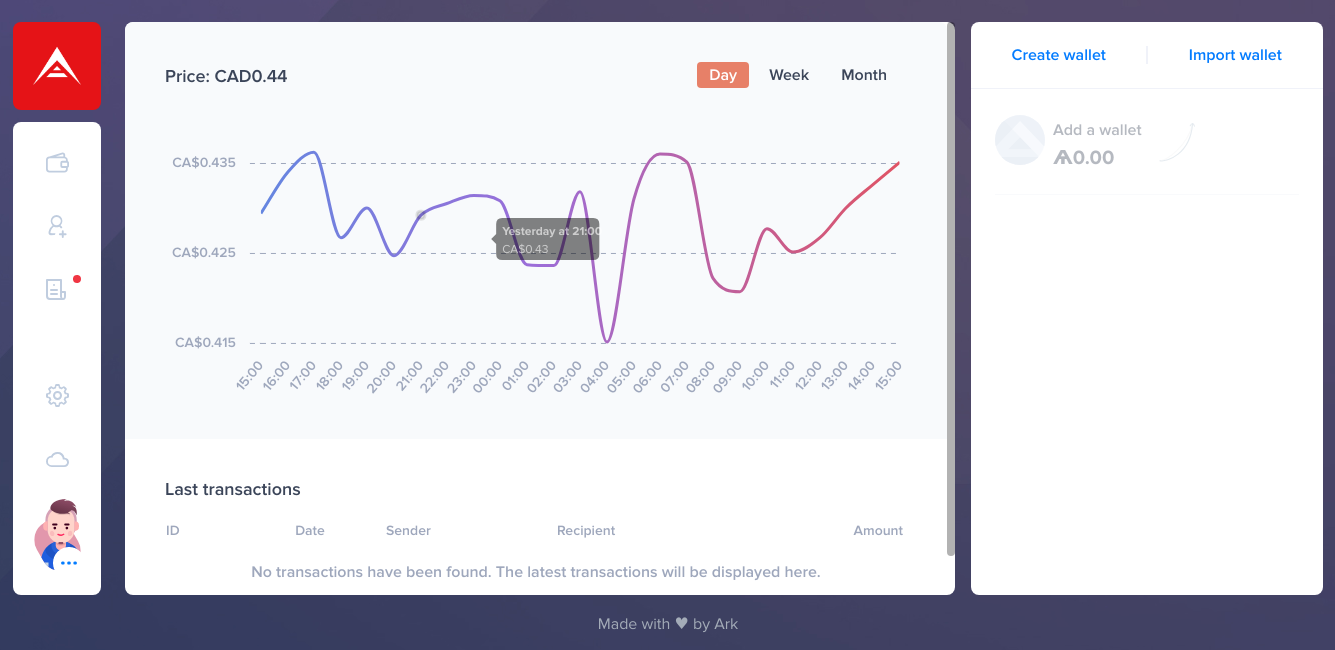
Task: Open contacts via add-person icon
Action: point(57,226)
